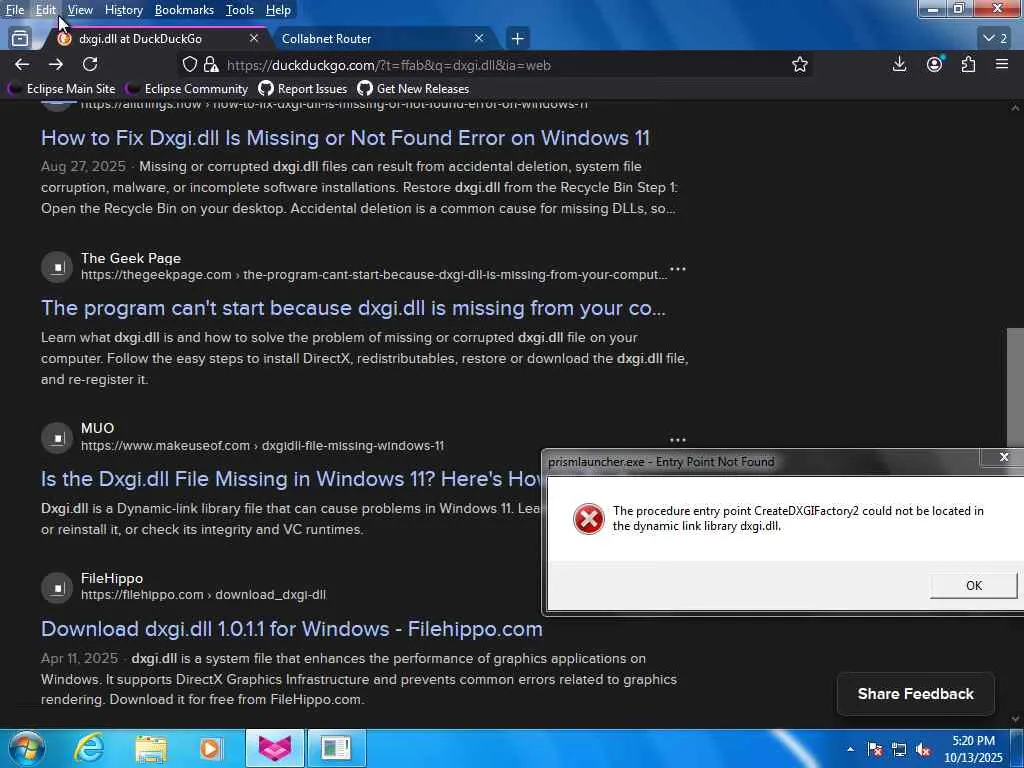Open the Windows Start menu

[27, 748]
